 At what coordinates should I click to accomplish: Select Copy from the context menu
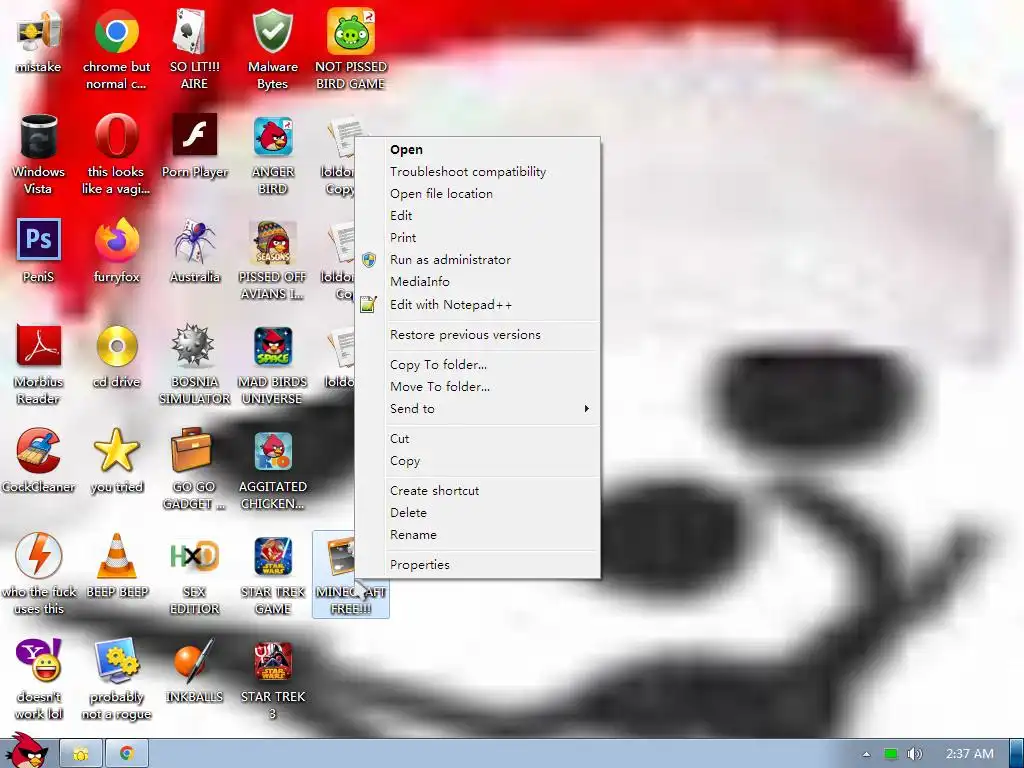(x=478, y=461)
